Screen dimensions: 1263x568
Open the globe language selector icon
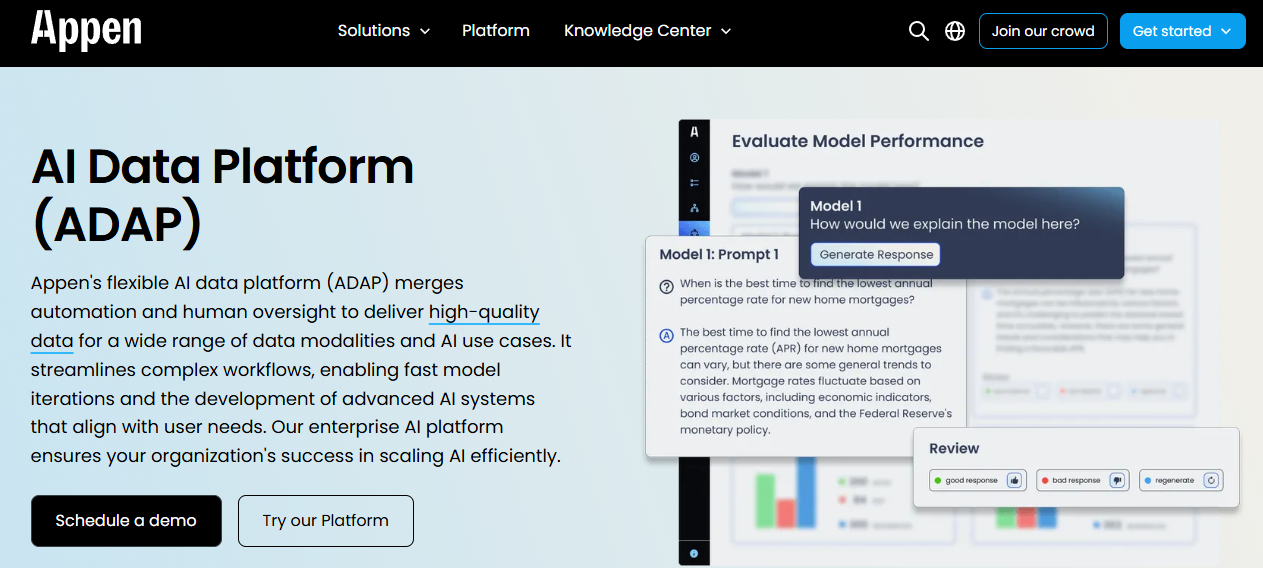click(x=955, y=31)
